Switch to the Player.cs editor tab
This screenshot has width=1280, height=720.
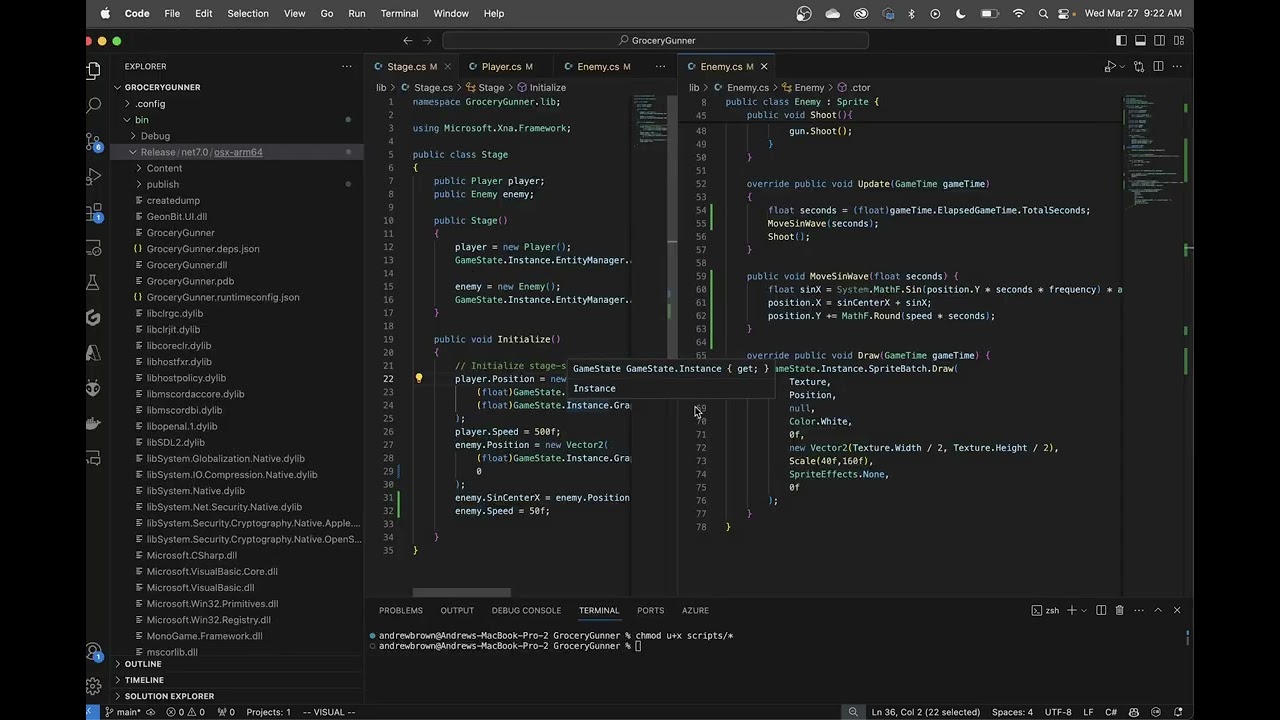tap(501, 67)
